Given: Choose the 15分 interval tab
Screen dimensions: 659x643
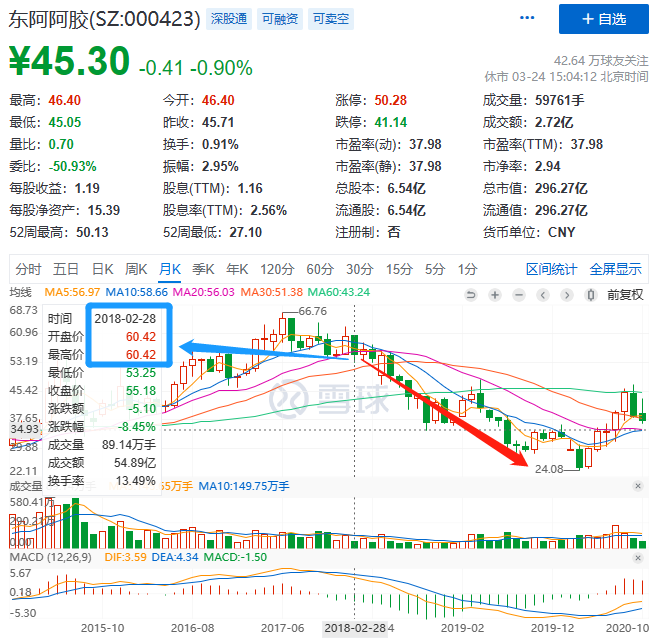Looking at the screenshot, I should 399,269.
